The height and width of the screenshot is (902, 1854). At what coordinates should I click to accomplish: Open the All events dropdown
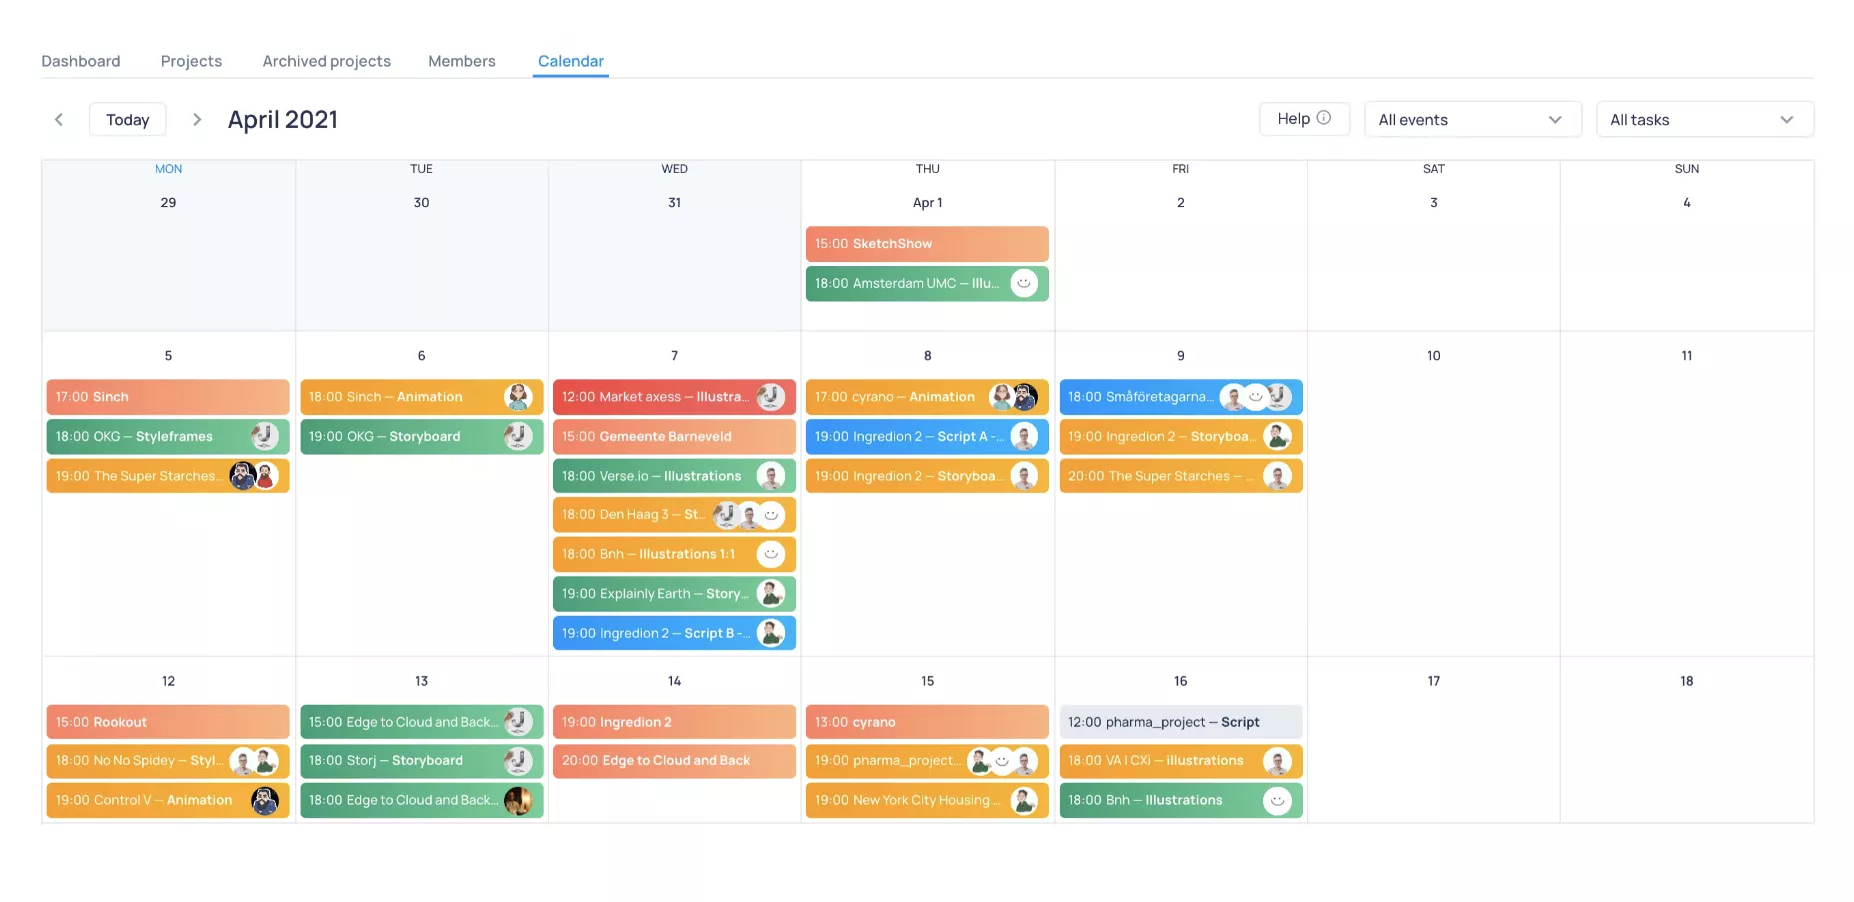[1472, 120]
